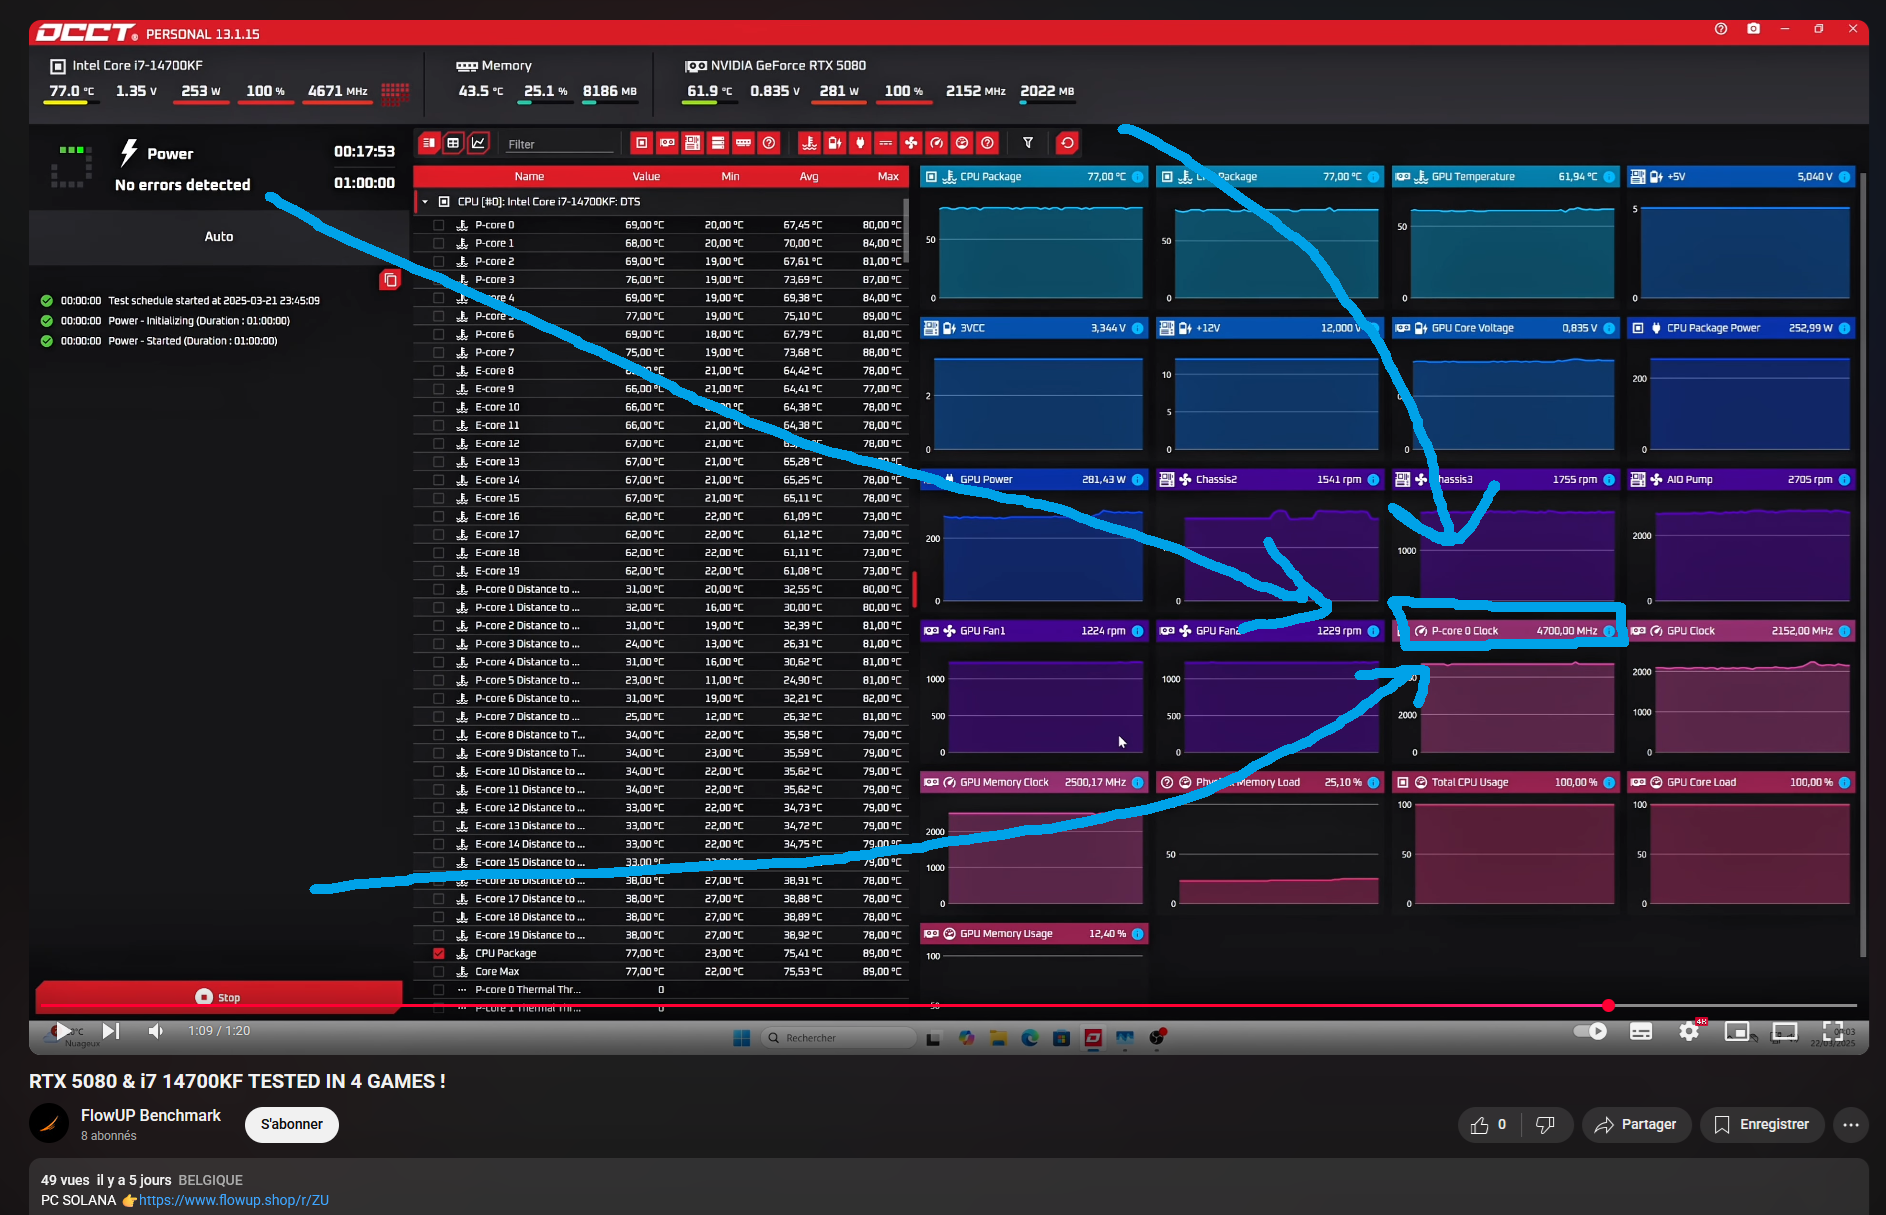Filter sensors by CPU chip icon

642,143
